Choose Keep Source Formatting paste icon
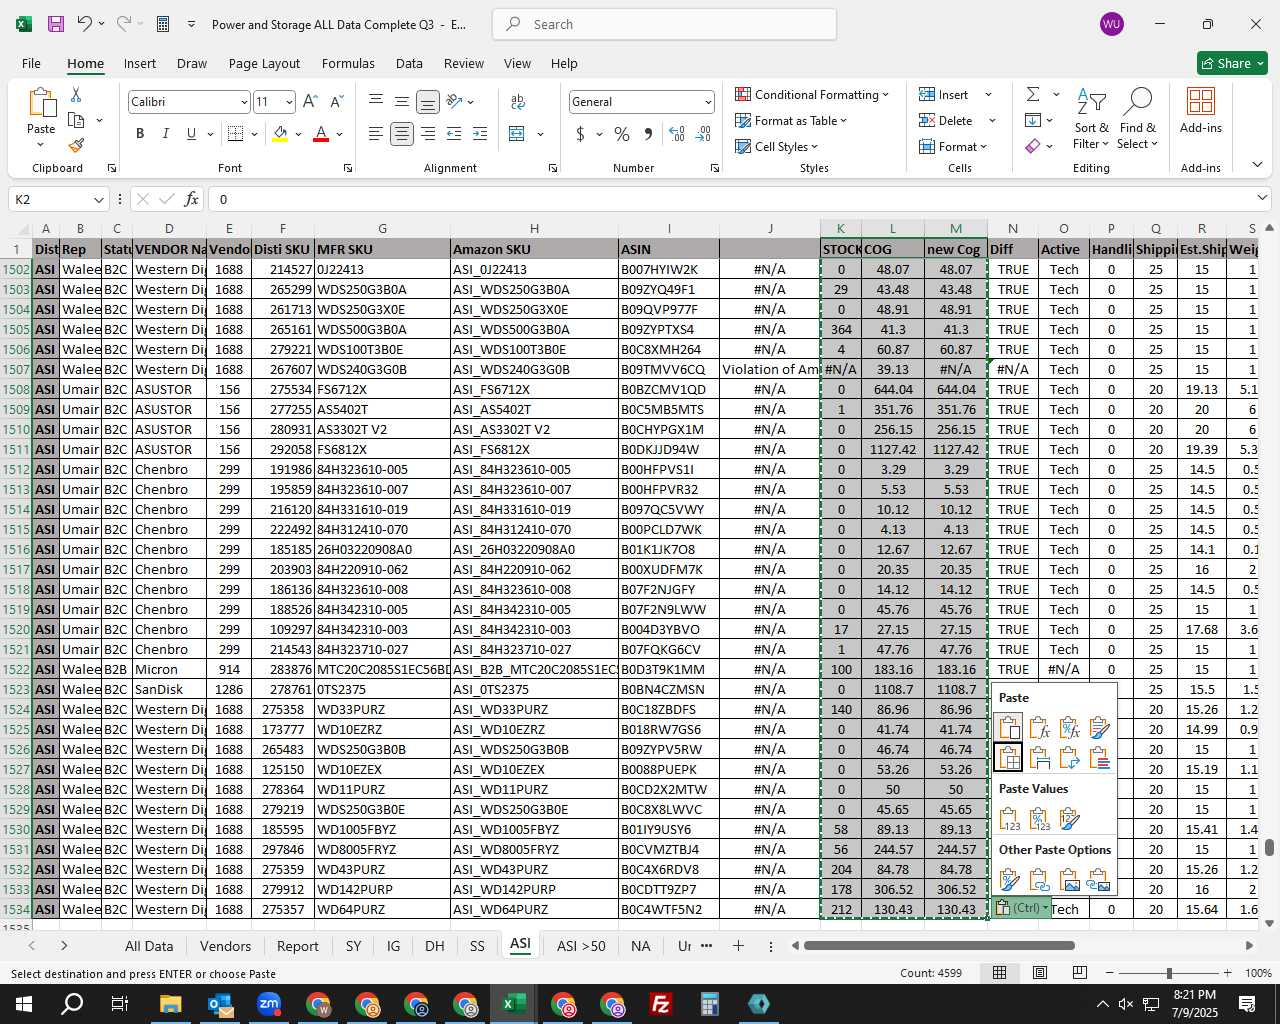Viewport: 1280px width, 1024px height. (1099, 728)
